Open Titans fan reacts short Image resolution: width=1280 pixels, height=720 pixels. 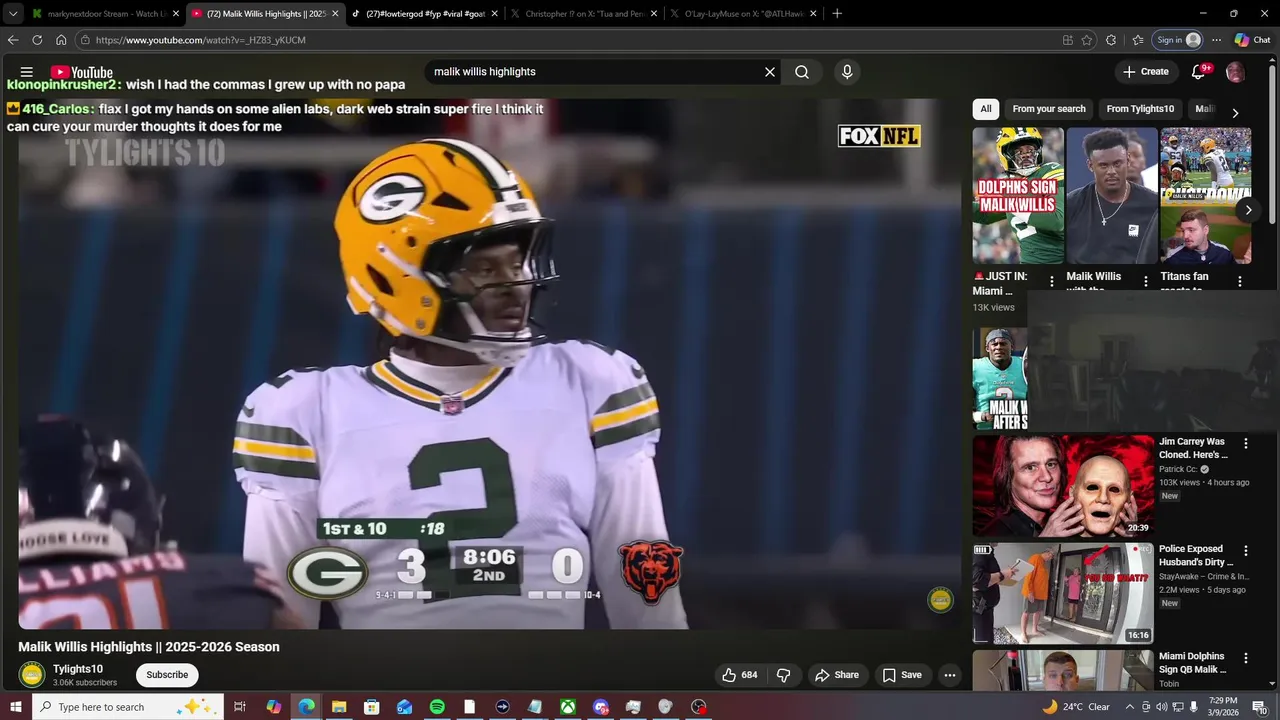[1205, 196]
